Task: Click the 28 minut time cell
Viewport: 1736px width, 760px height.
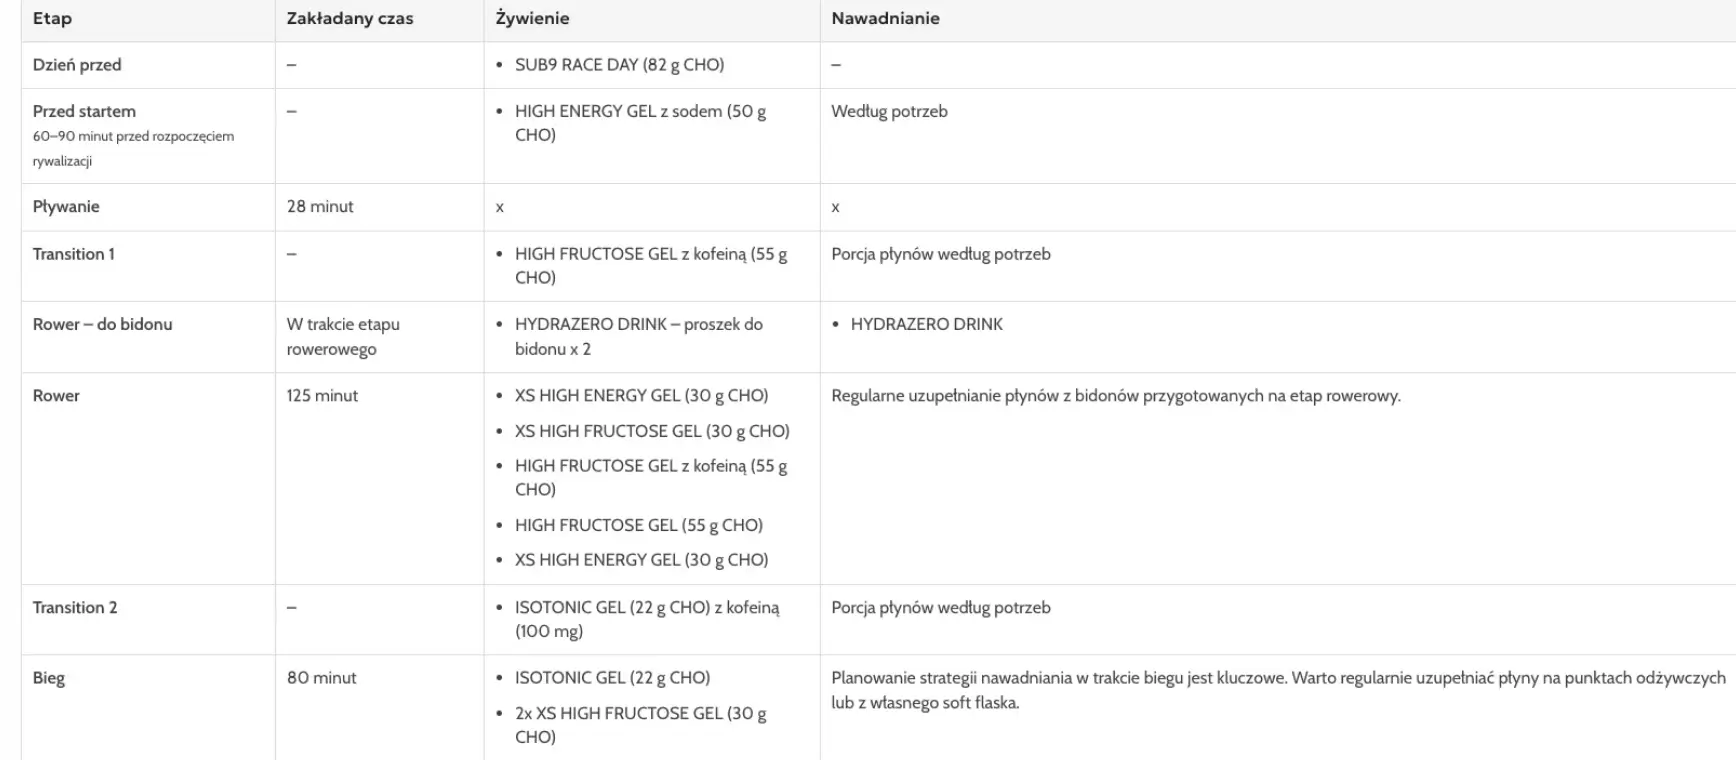Action: point(320,207)
